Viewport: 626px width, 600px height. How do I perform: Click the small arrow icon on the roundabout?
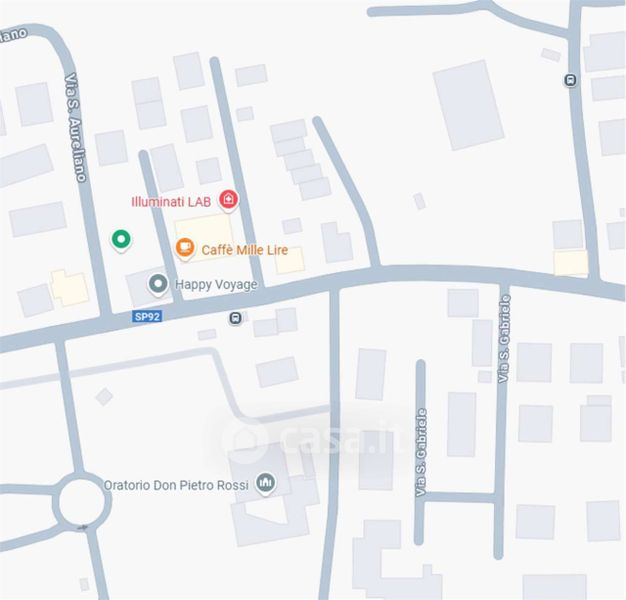pos(83,527)
